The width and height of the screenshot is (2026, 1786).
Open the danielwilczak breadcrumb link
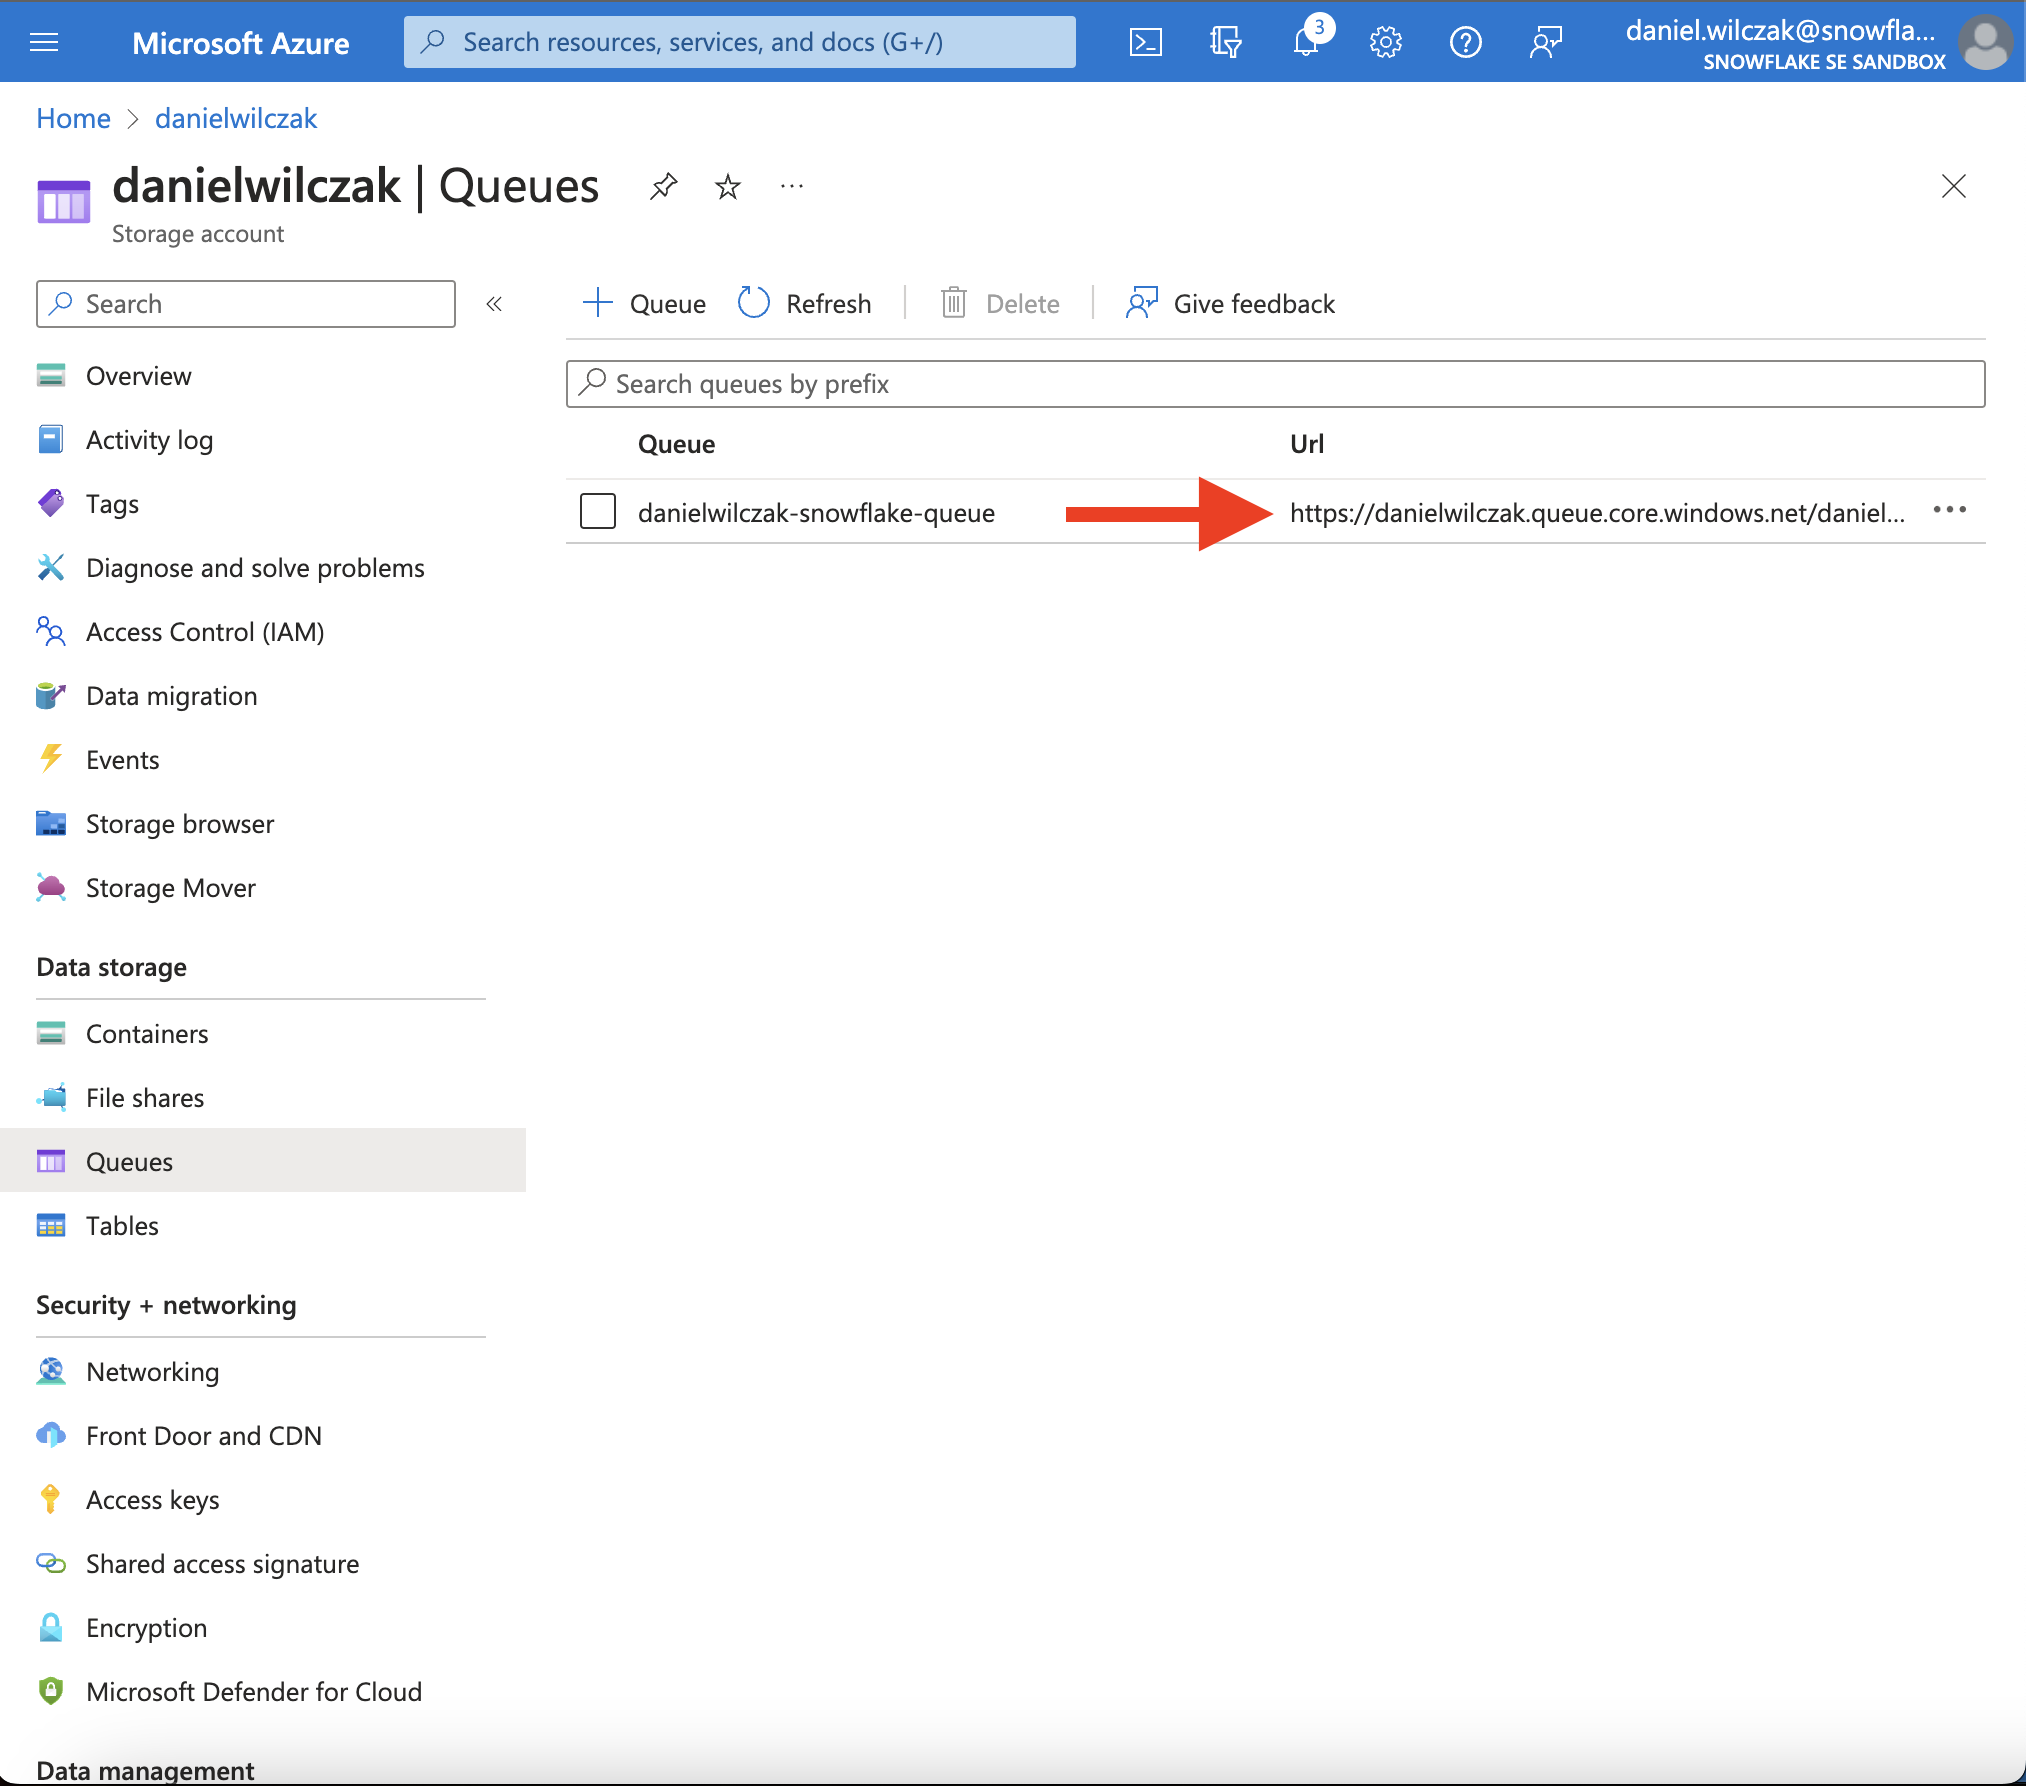[236, 118]
